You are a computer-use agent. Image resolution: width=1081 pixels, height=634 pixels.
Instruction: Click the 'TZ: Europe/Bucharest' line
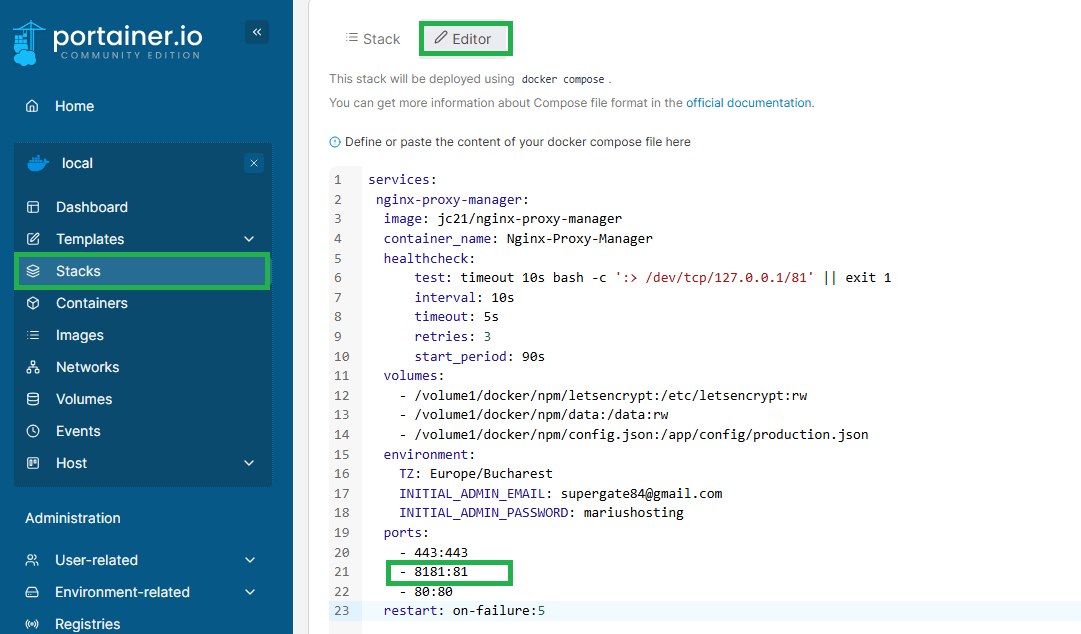pos(476,474)
